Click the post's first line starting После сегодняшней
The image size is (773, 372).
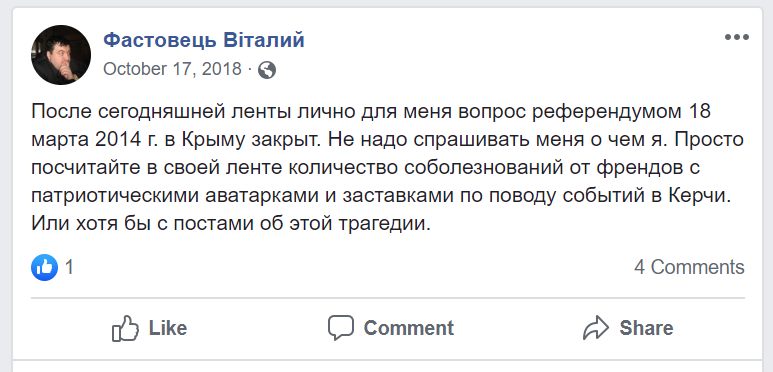pyautogui.click(x=371, y=112)
